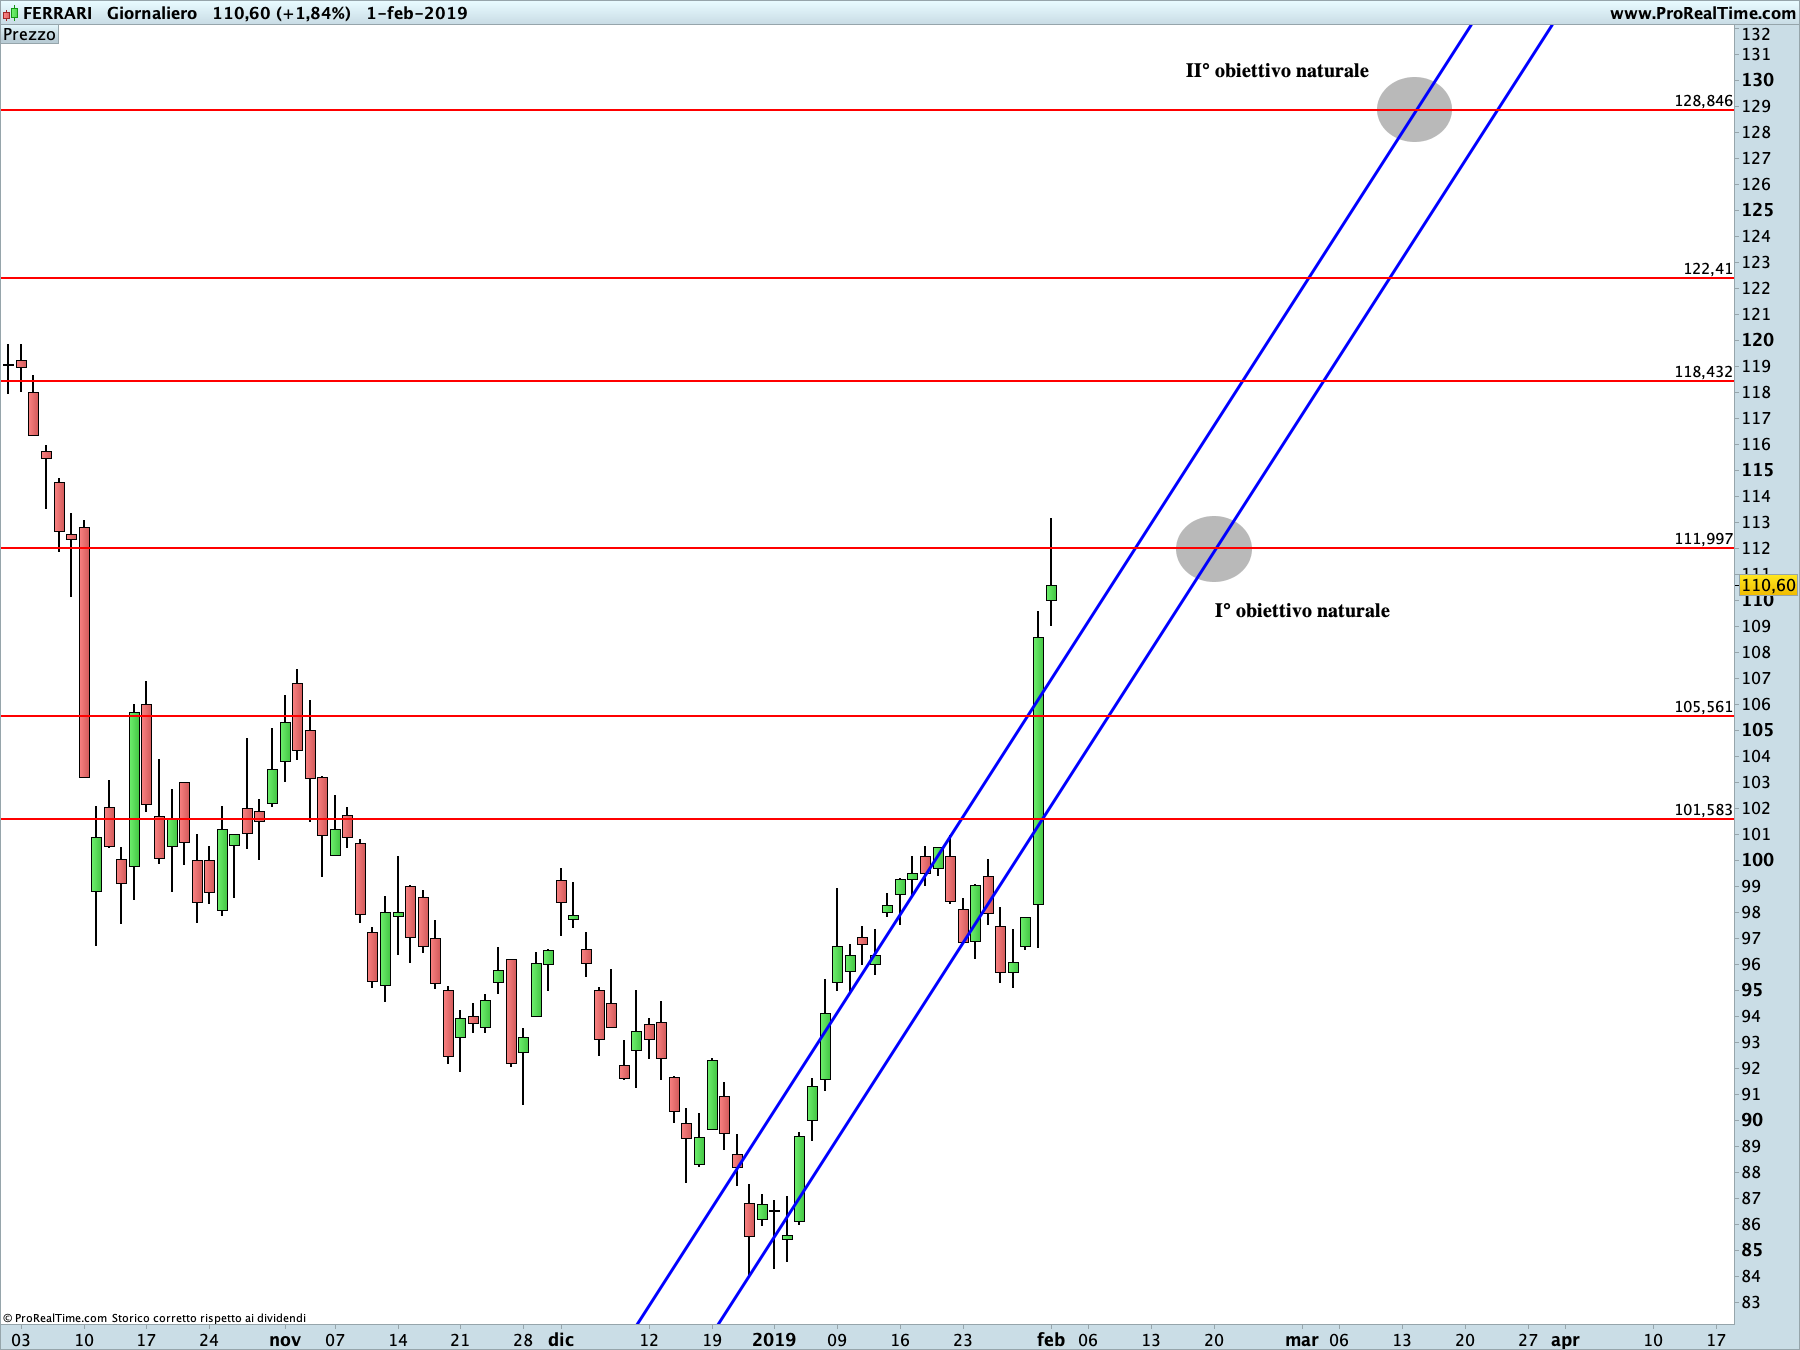
Task: Click the 'nov' label on time axis
Action: coord(285,1340)
